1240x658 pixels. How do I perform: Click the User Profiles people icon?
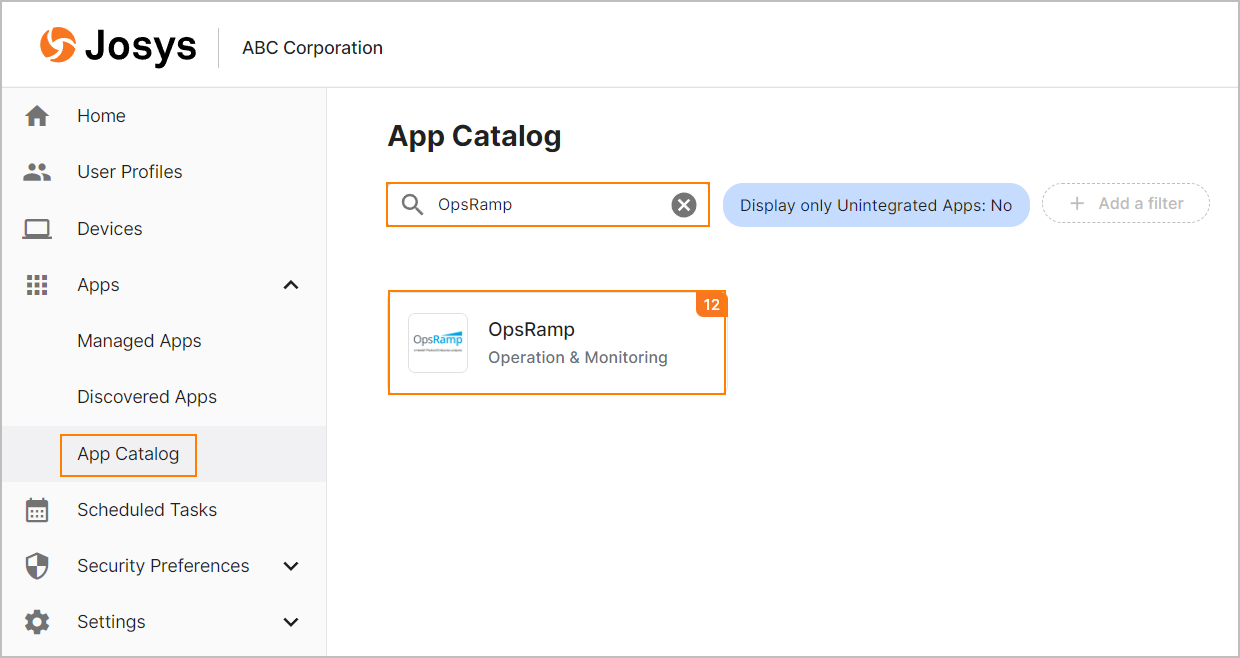click(x=37, y=172)
